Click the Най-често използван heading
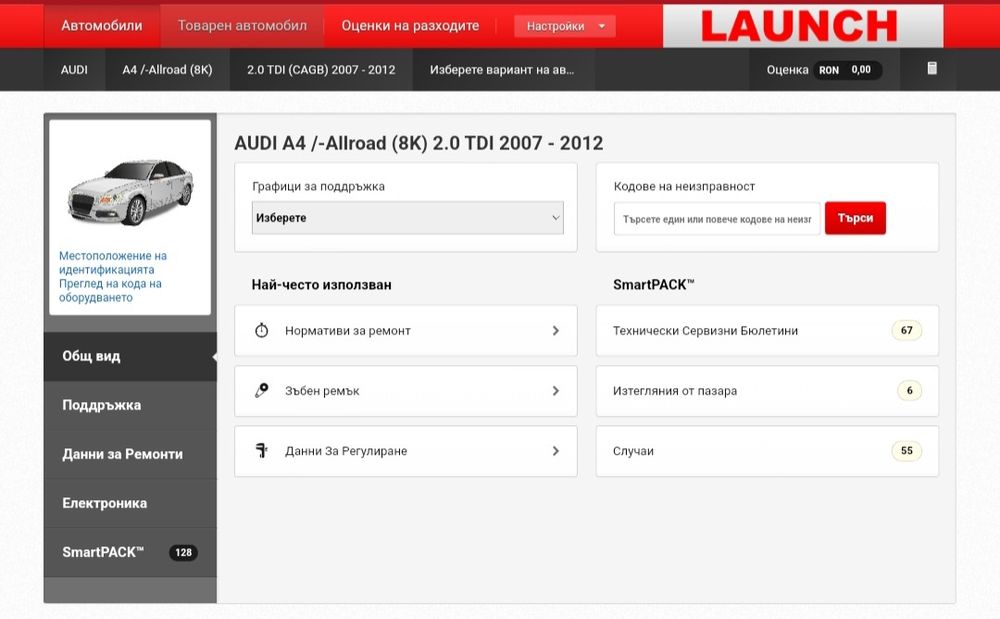 tap(321, 285)
